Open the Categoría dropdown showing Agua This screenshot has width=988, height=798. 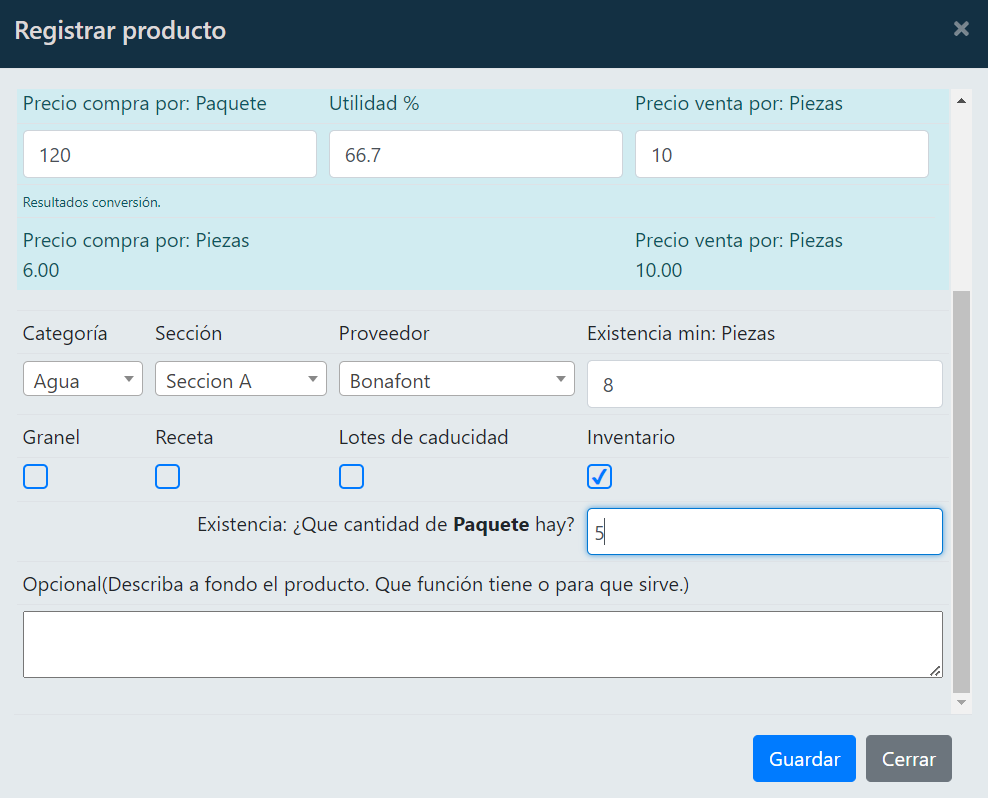click(x=83, y=380)
